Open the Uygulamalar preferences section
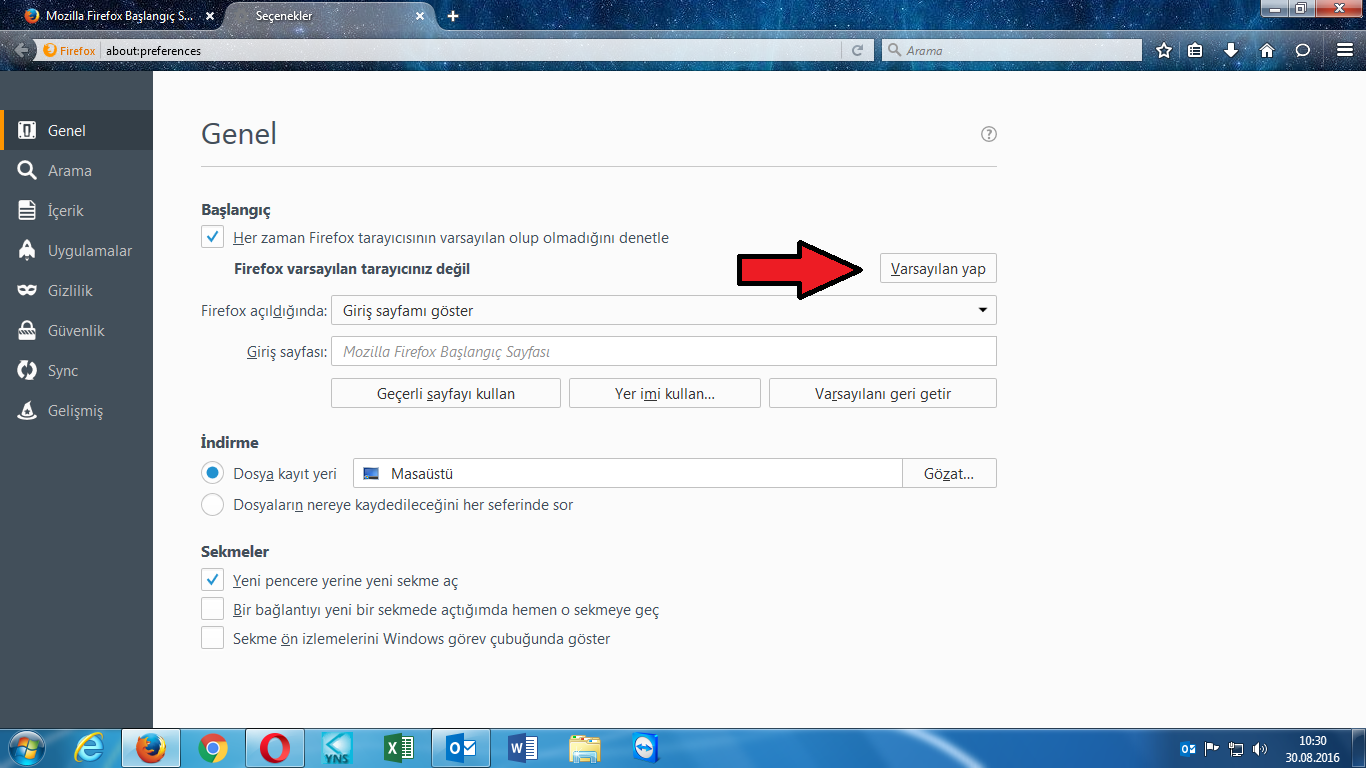The image size is (1366, 768). pos(76,250)
